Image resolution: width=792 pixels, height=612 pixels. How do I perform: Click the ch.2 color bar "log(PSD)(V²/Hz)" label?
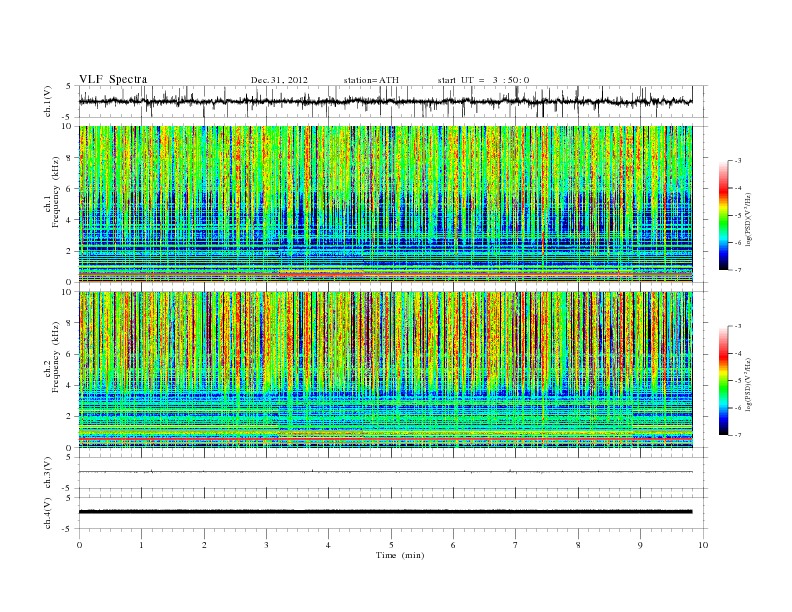tap(748, 383)
